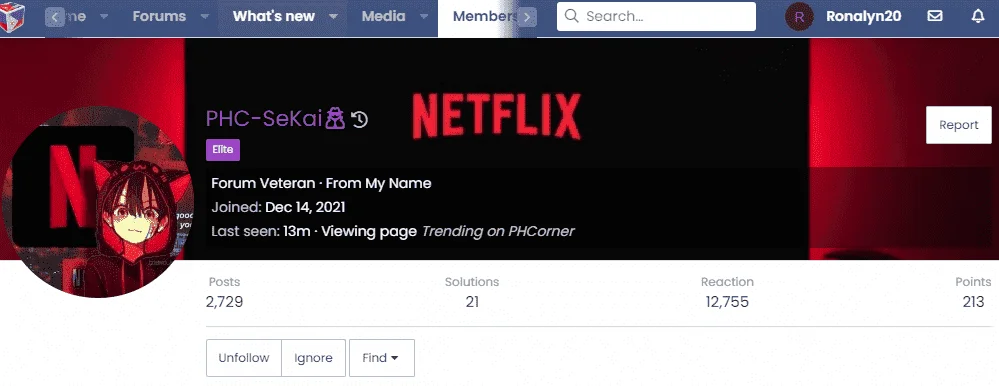Click the staff badge icon beside PHC-SeKai
Viewport: 999px width, 386px height.
335,119
